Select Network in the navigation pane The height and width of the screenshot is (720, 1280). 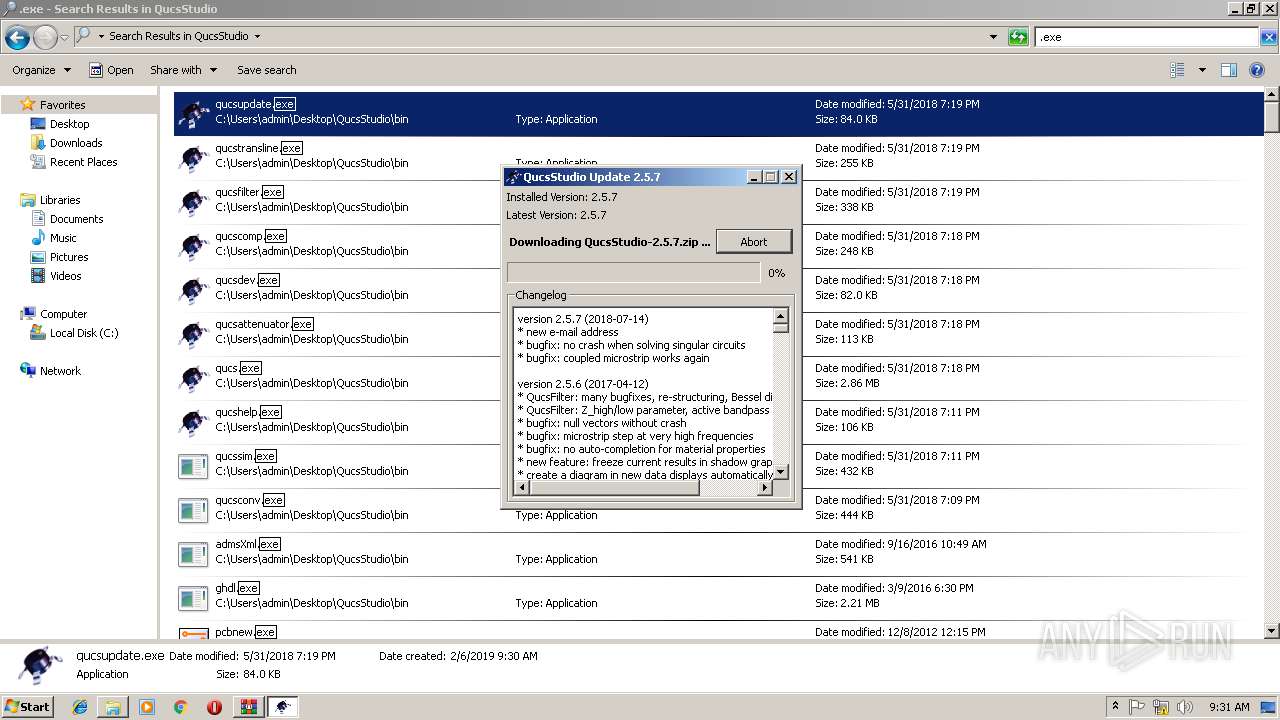point(60,371)
